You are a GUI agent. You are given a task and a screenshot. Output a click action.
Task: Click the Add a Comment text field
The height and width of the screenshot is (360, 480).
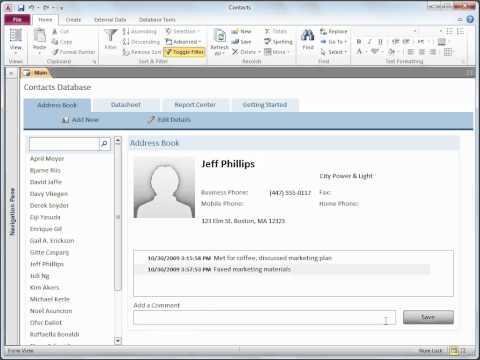tap(265, 317)
